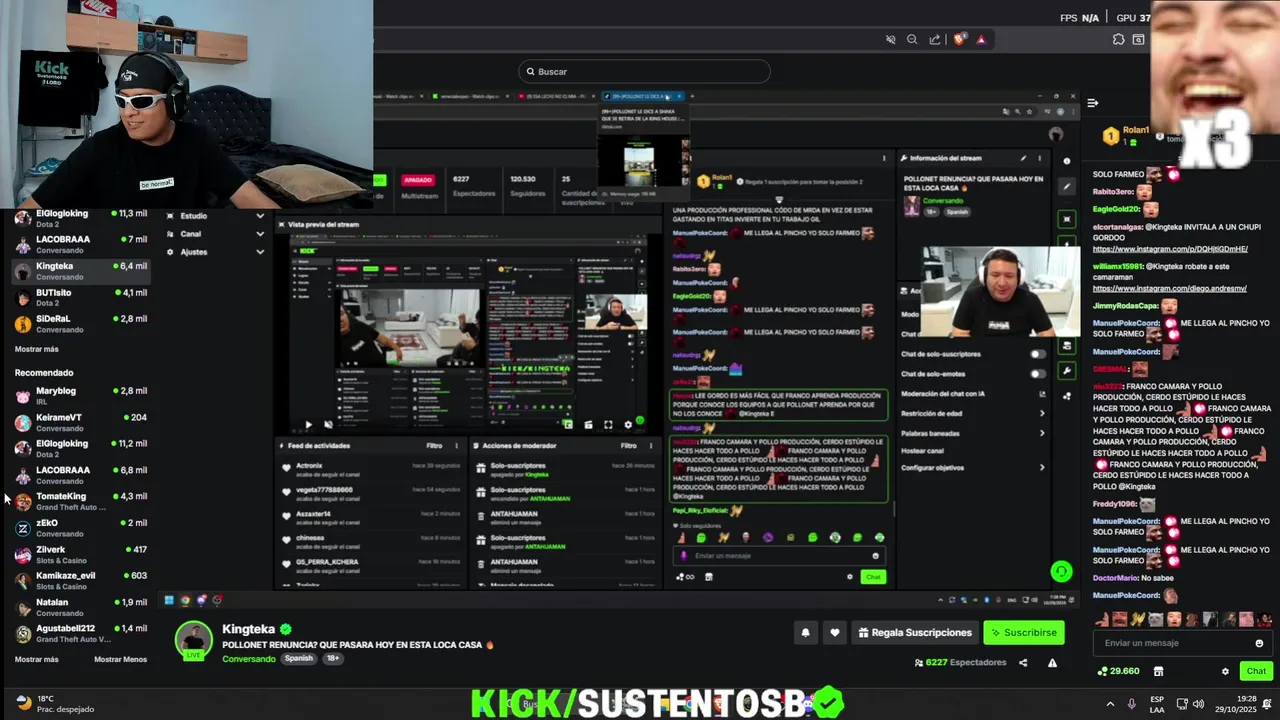Click the notification bell under Kingteka stream
The width and height of the screenshot is (1280, 720).
pyautogui.click(x=805, y=632)
